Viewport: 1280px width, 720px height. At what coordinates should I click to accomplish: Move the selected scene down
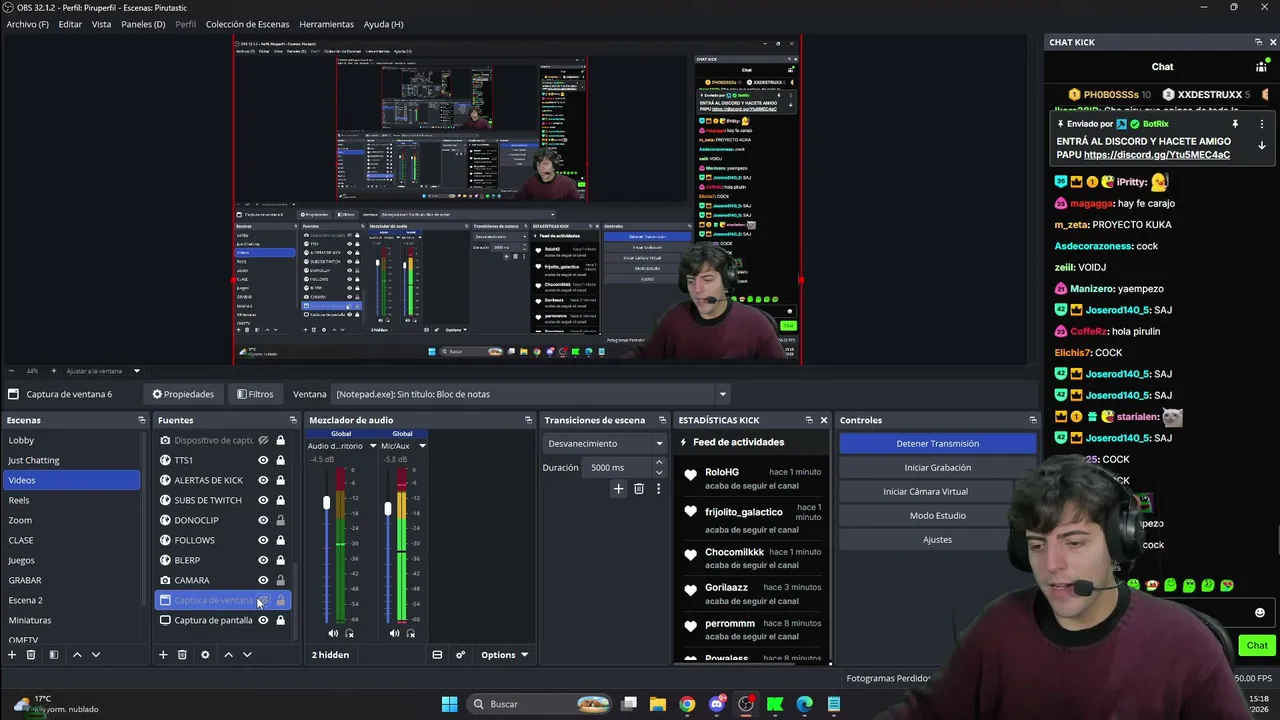pos(96,655)
